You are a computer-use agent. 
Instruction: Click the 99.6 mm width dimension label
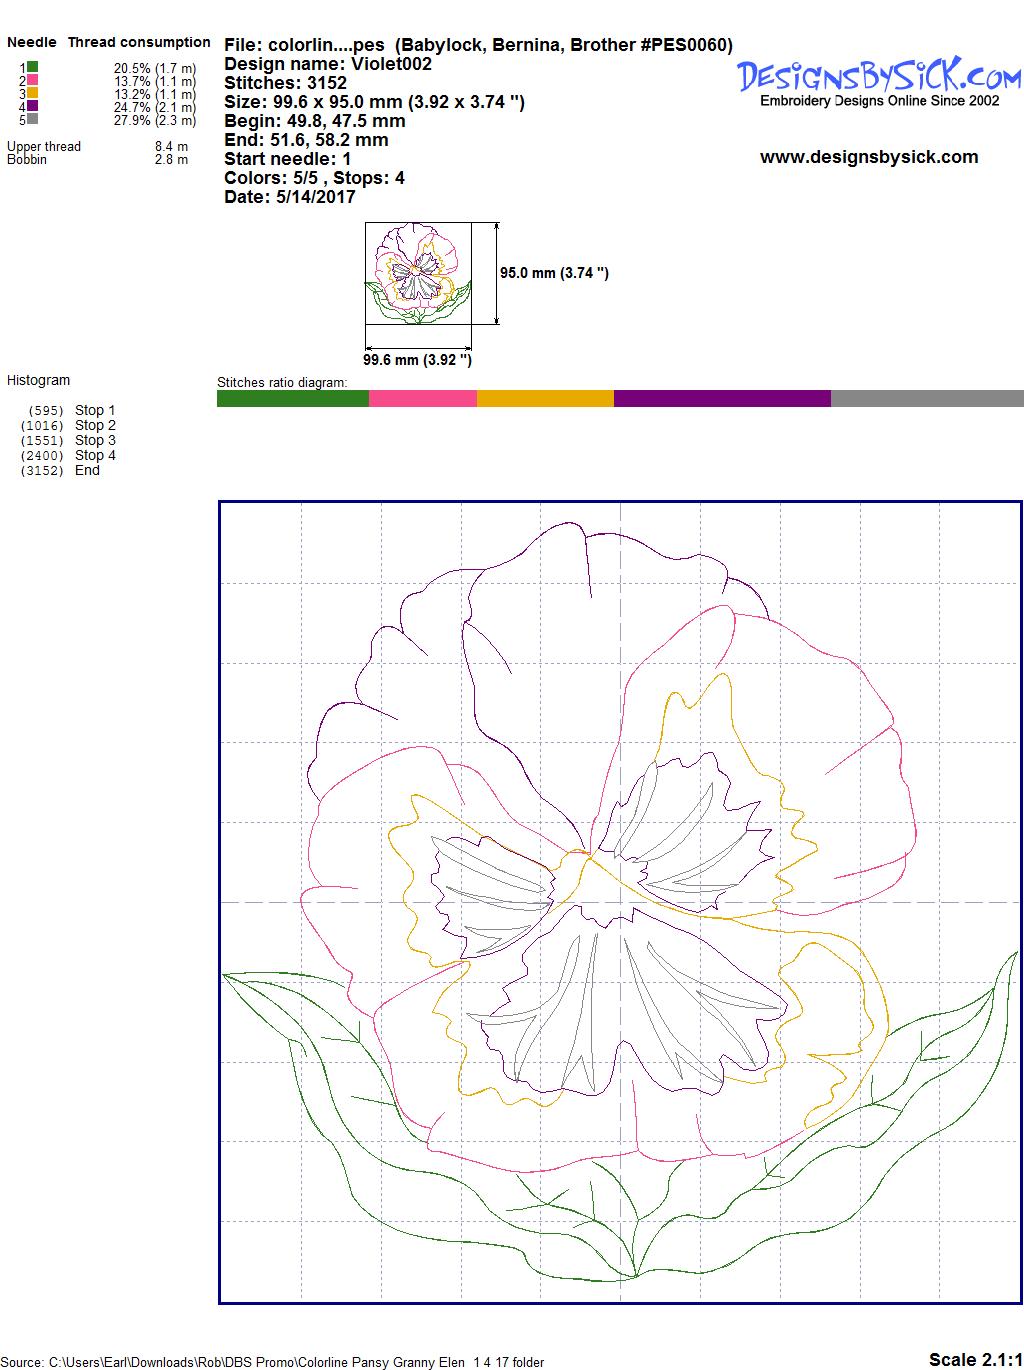coord(417,360)
